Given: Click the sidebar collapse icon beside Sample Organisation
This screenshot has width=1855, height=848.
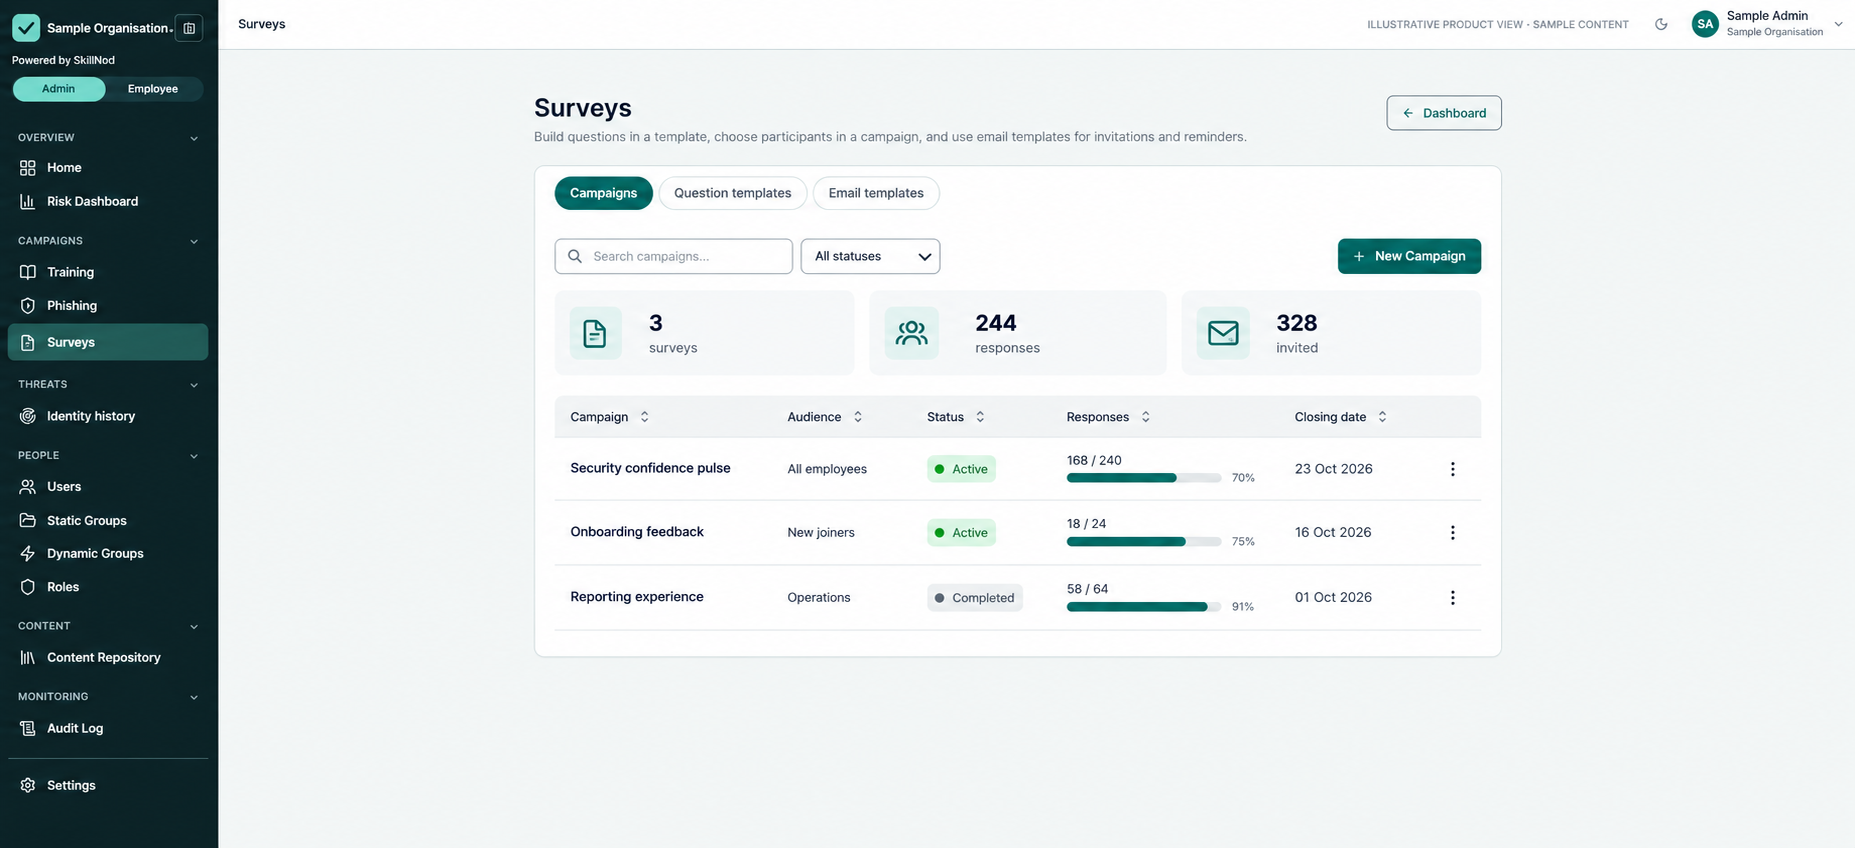Looking at the screenshot, I should pyautogui.click(x=189, y=28).
